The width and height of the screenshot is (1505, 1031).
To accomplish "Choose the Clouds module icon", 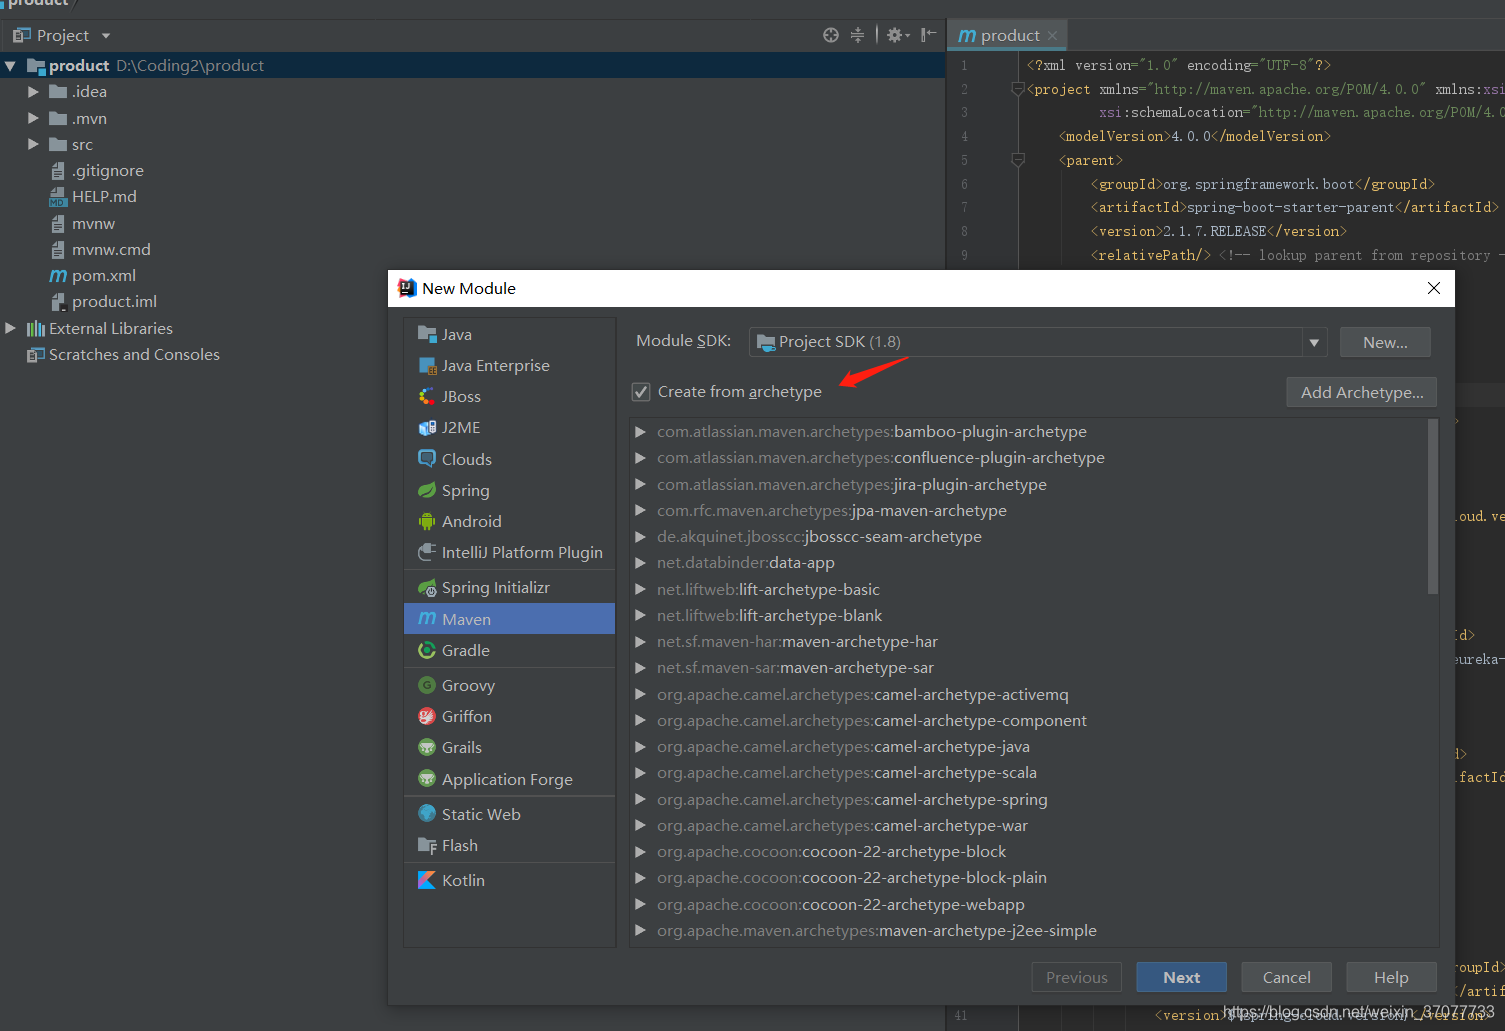I will [427, 459].
